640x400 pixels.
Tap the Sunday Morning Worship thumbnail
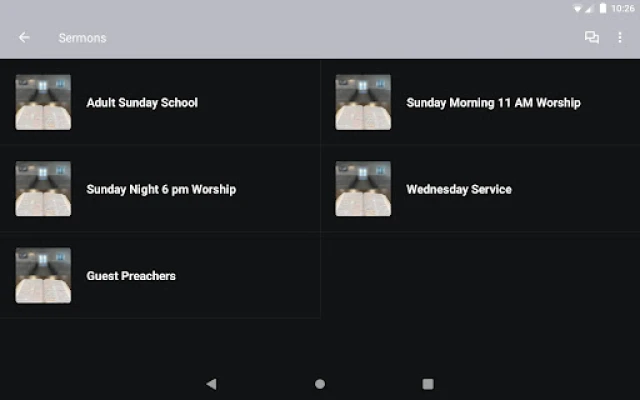coord(363,102)
